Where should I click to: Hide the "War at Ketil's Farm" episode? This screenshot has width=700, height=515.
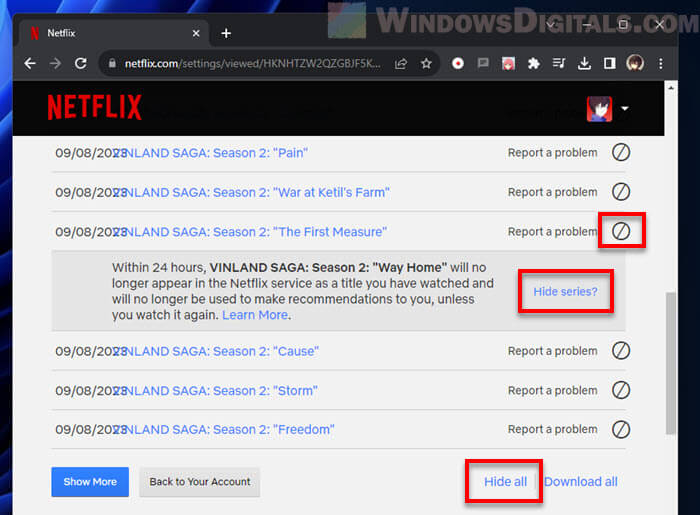pyautogui.click(x=621, y=192)
